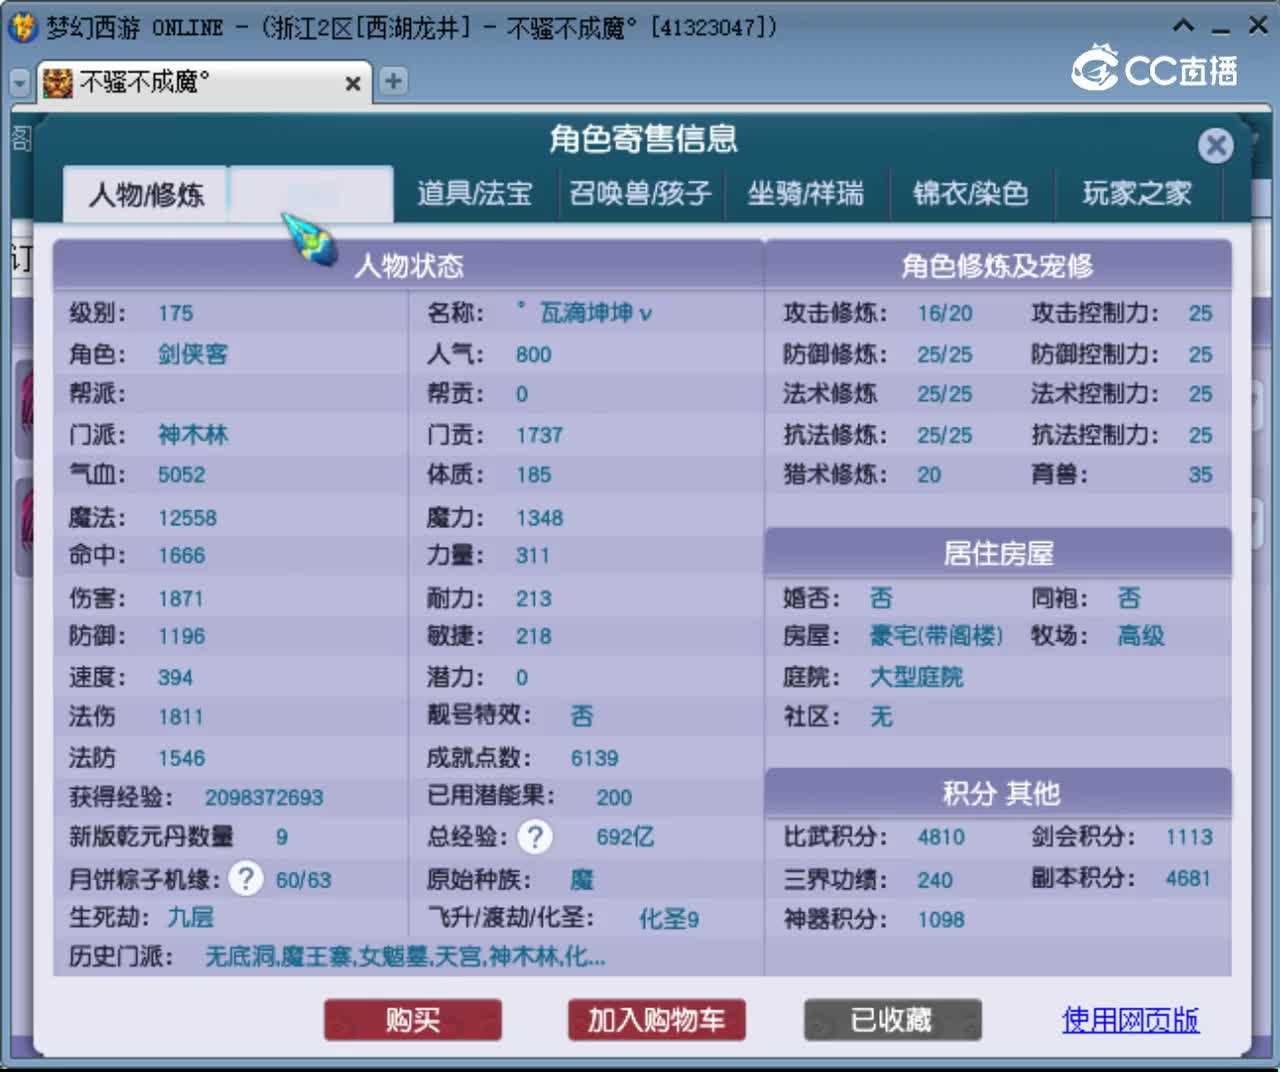This screenshot has height=1072, width=1280.
Task: Switch to 坐骑/祥瑞 tab
Action: (x=806, y=193)
